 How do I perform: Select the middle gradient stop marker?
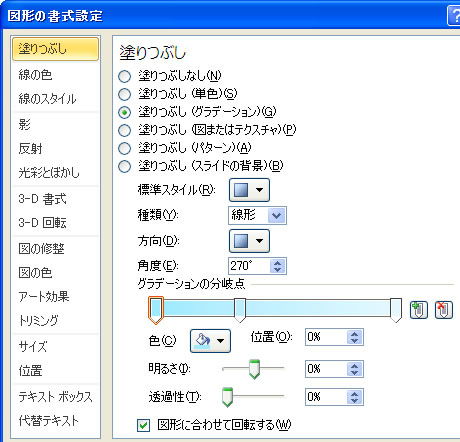click(x=240, y=310)
